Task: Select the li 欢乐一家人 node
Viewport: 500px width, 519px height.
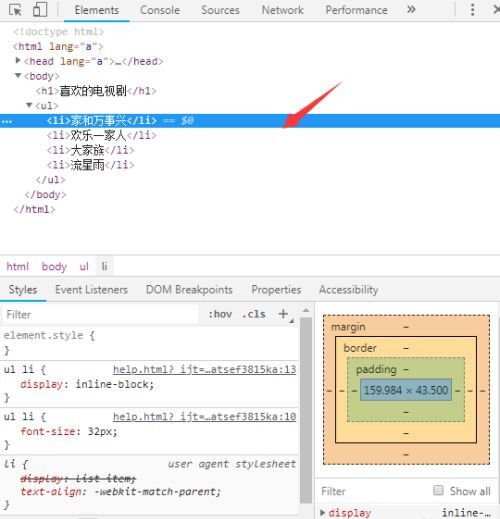Action: coord(101,135)
